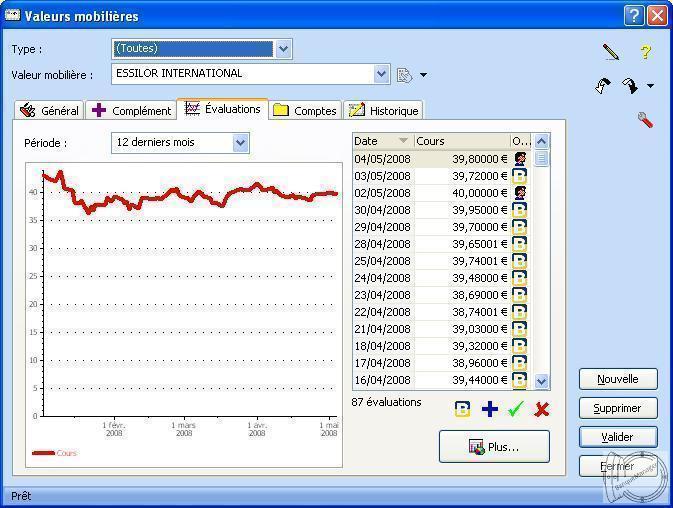The image size is (673, 508).
Task: Open the Valeur mobilière combo box list
Action: pos(381,74)
